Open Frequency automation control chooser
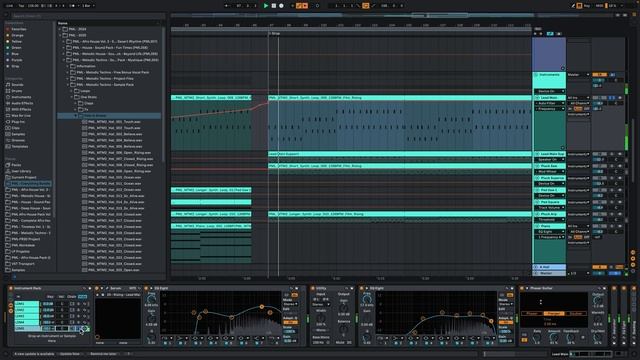 pos(549,109)
